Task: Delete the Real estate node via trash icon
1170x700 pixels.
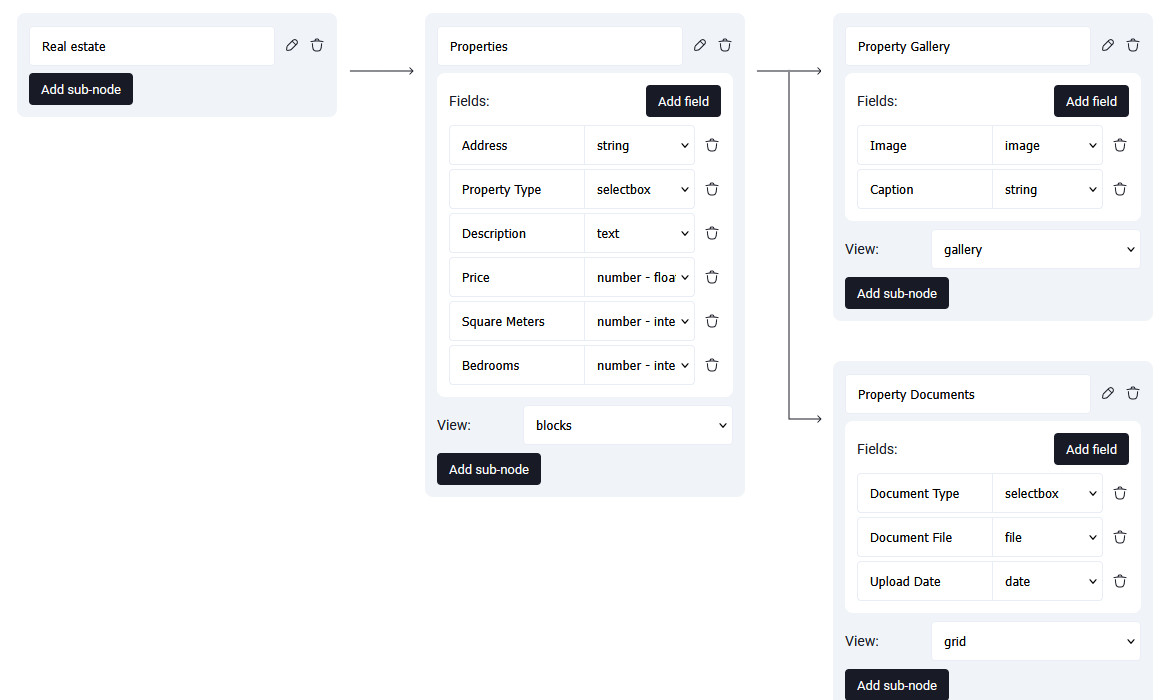Action: [x=317, y=45]
